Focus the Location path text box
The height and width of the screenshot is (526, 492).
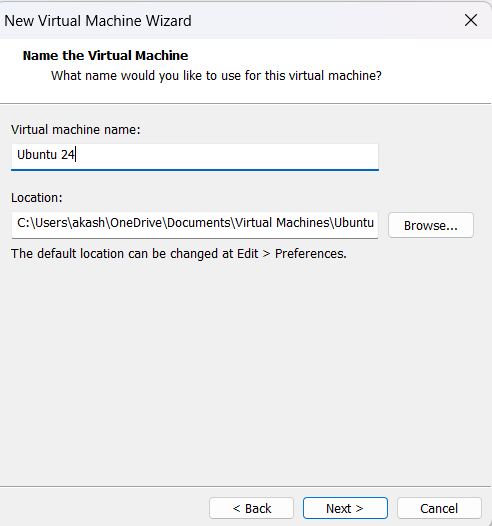(x=195, y=225)
